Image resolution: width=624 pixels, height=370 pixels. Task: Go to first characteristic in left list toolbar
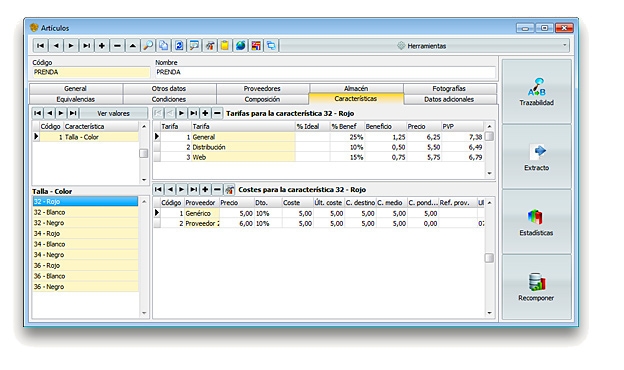click(37, 113)
